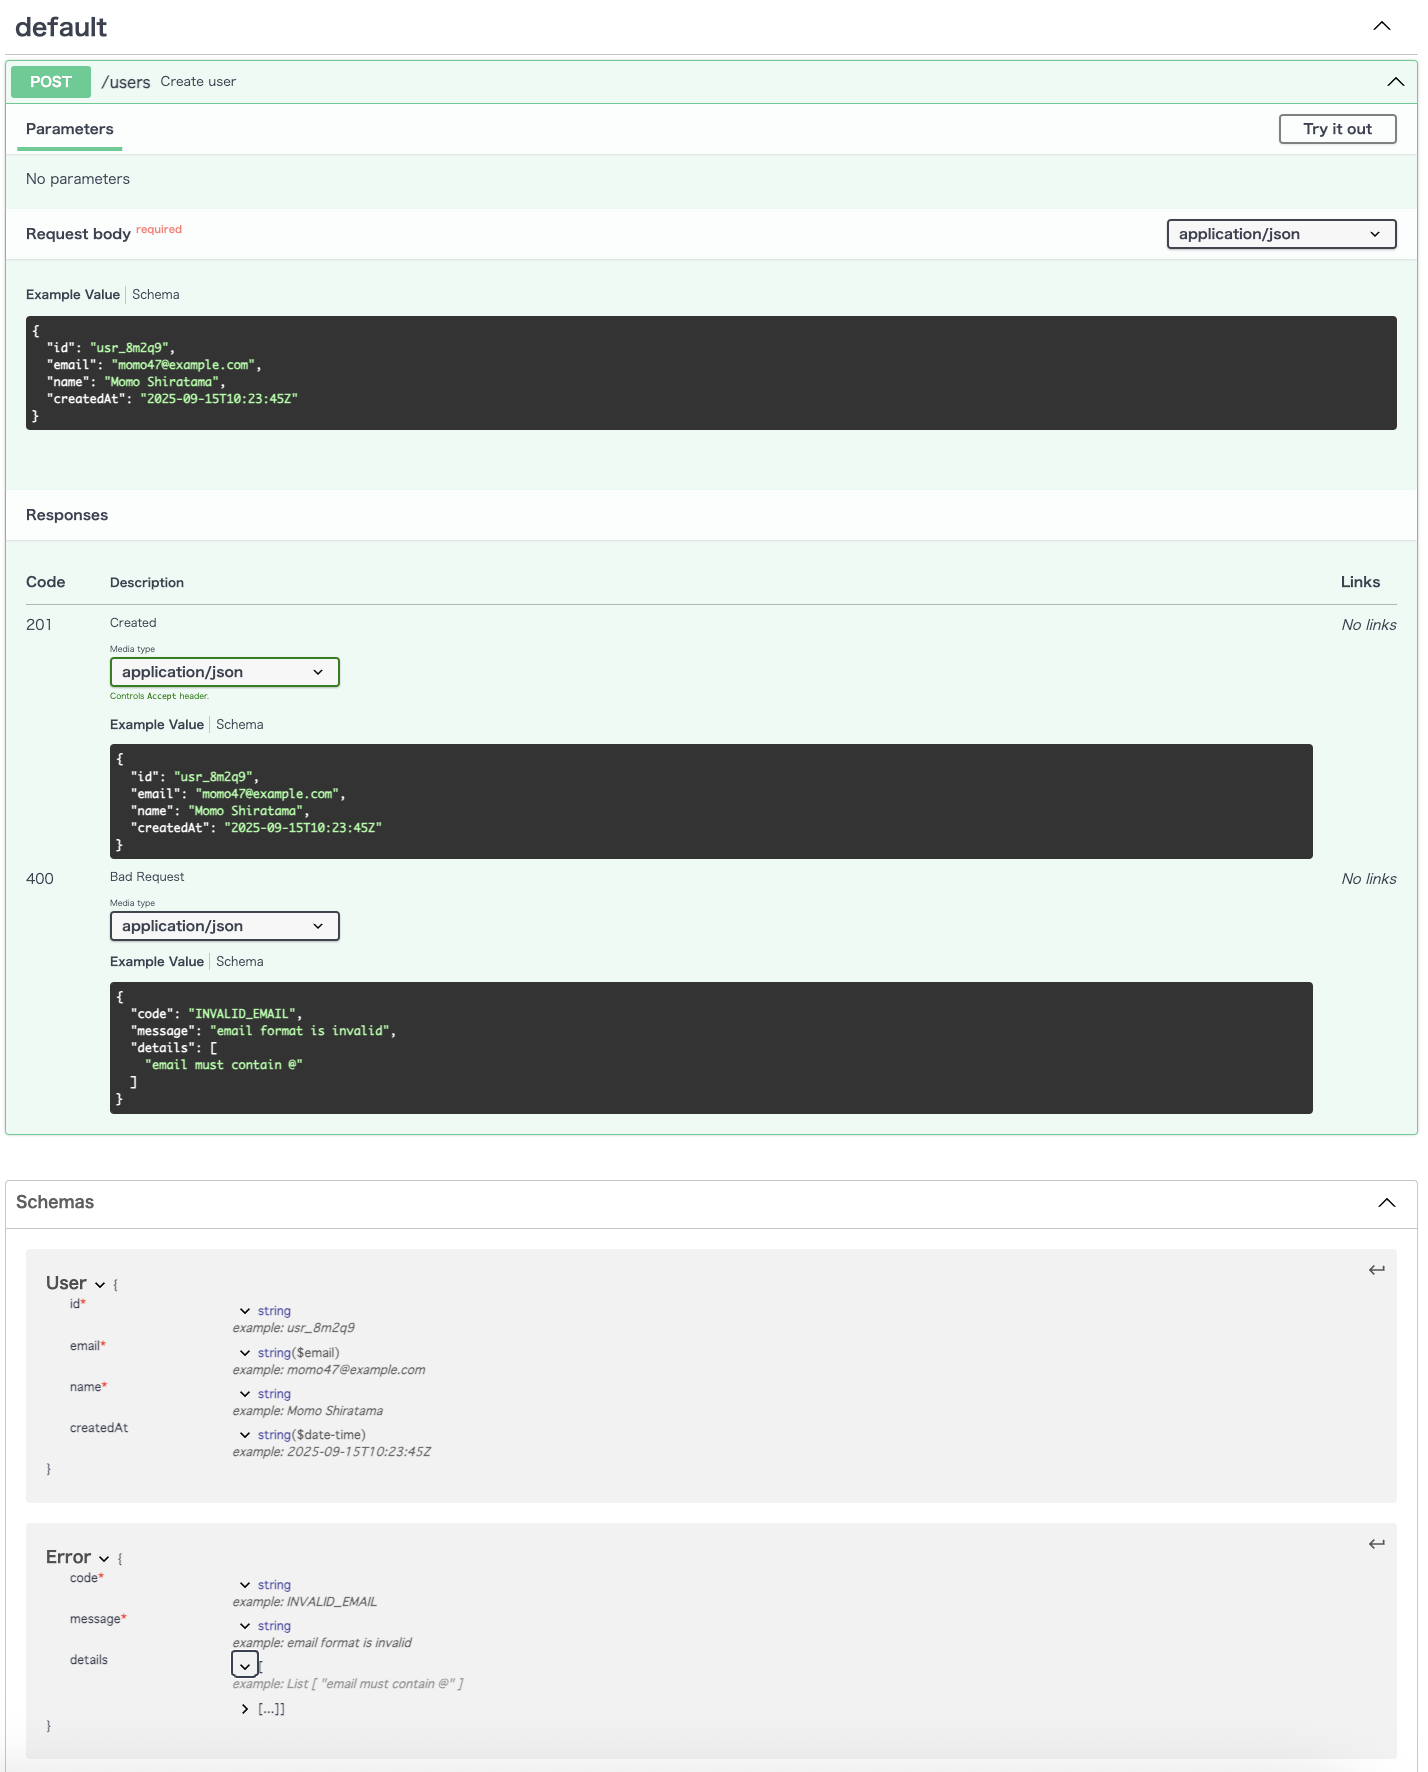Collapse the POST /users operation chevron
Viewport: 1428px width, 1772px height.
pyautogui.click(x=1395, y=82)
